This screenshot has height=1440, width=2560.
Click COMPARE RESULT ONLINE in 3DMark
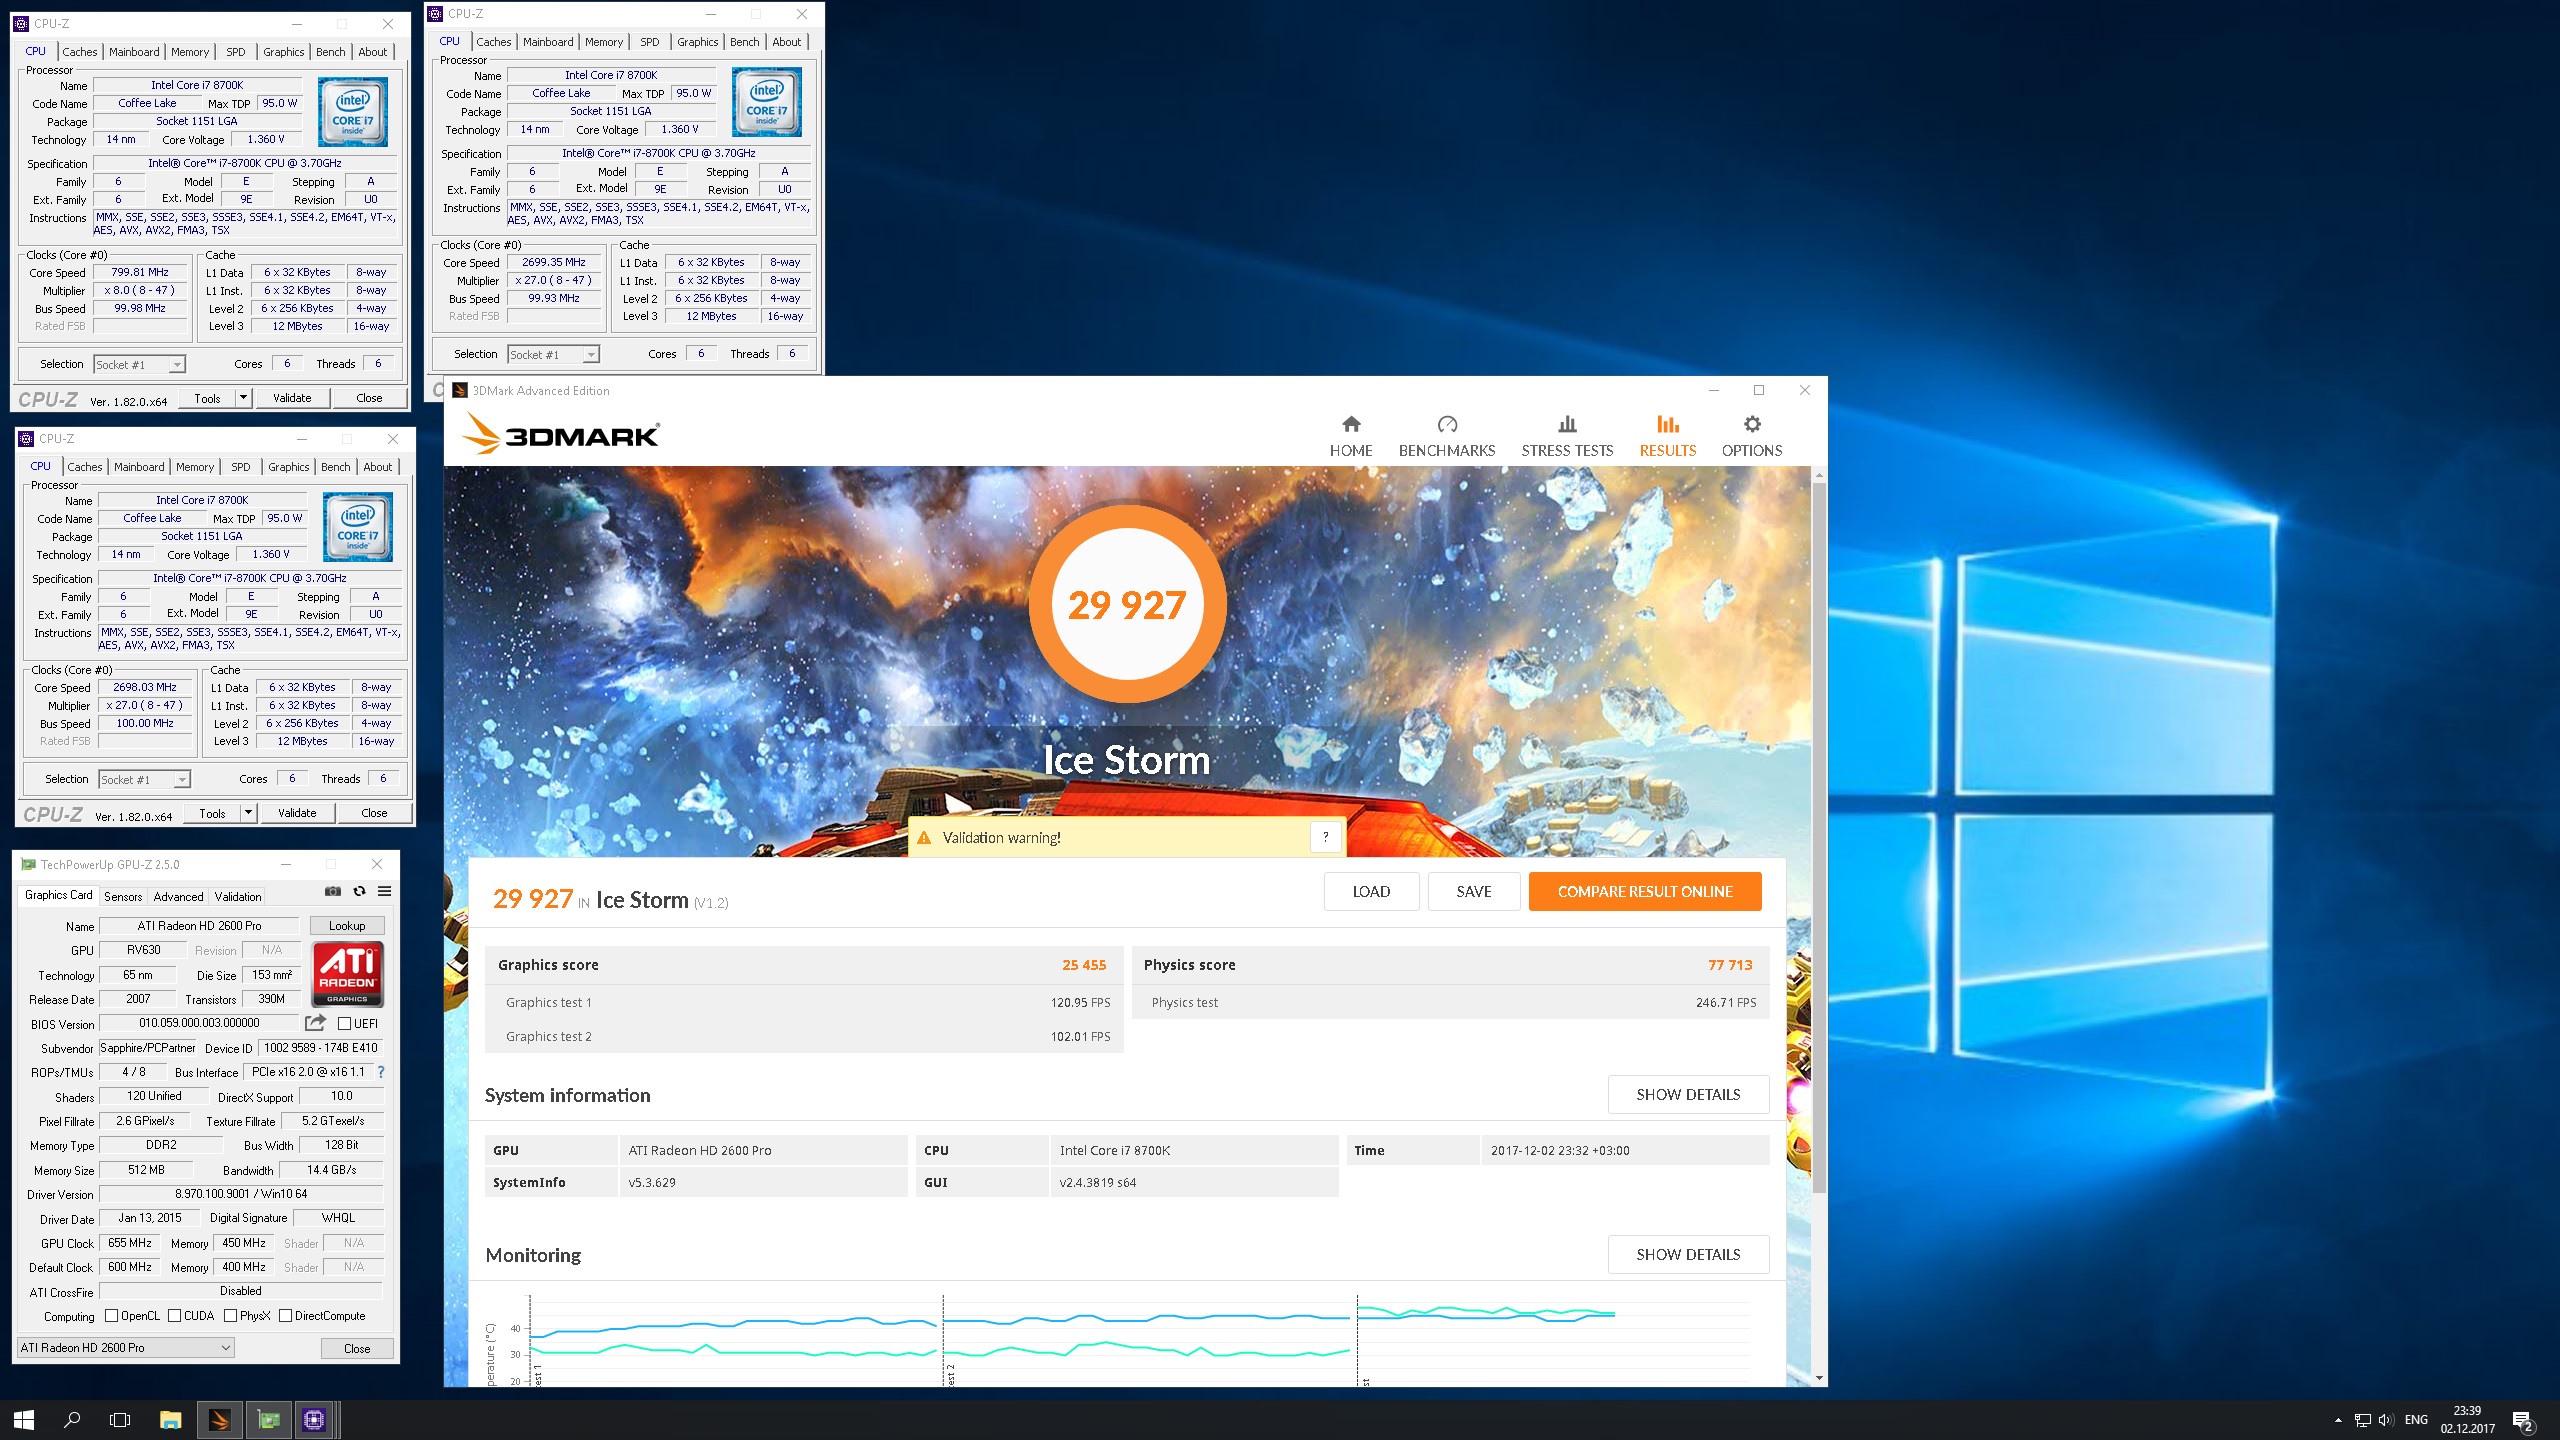tap(1645, 892)
